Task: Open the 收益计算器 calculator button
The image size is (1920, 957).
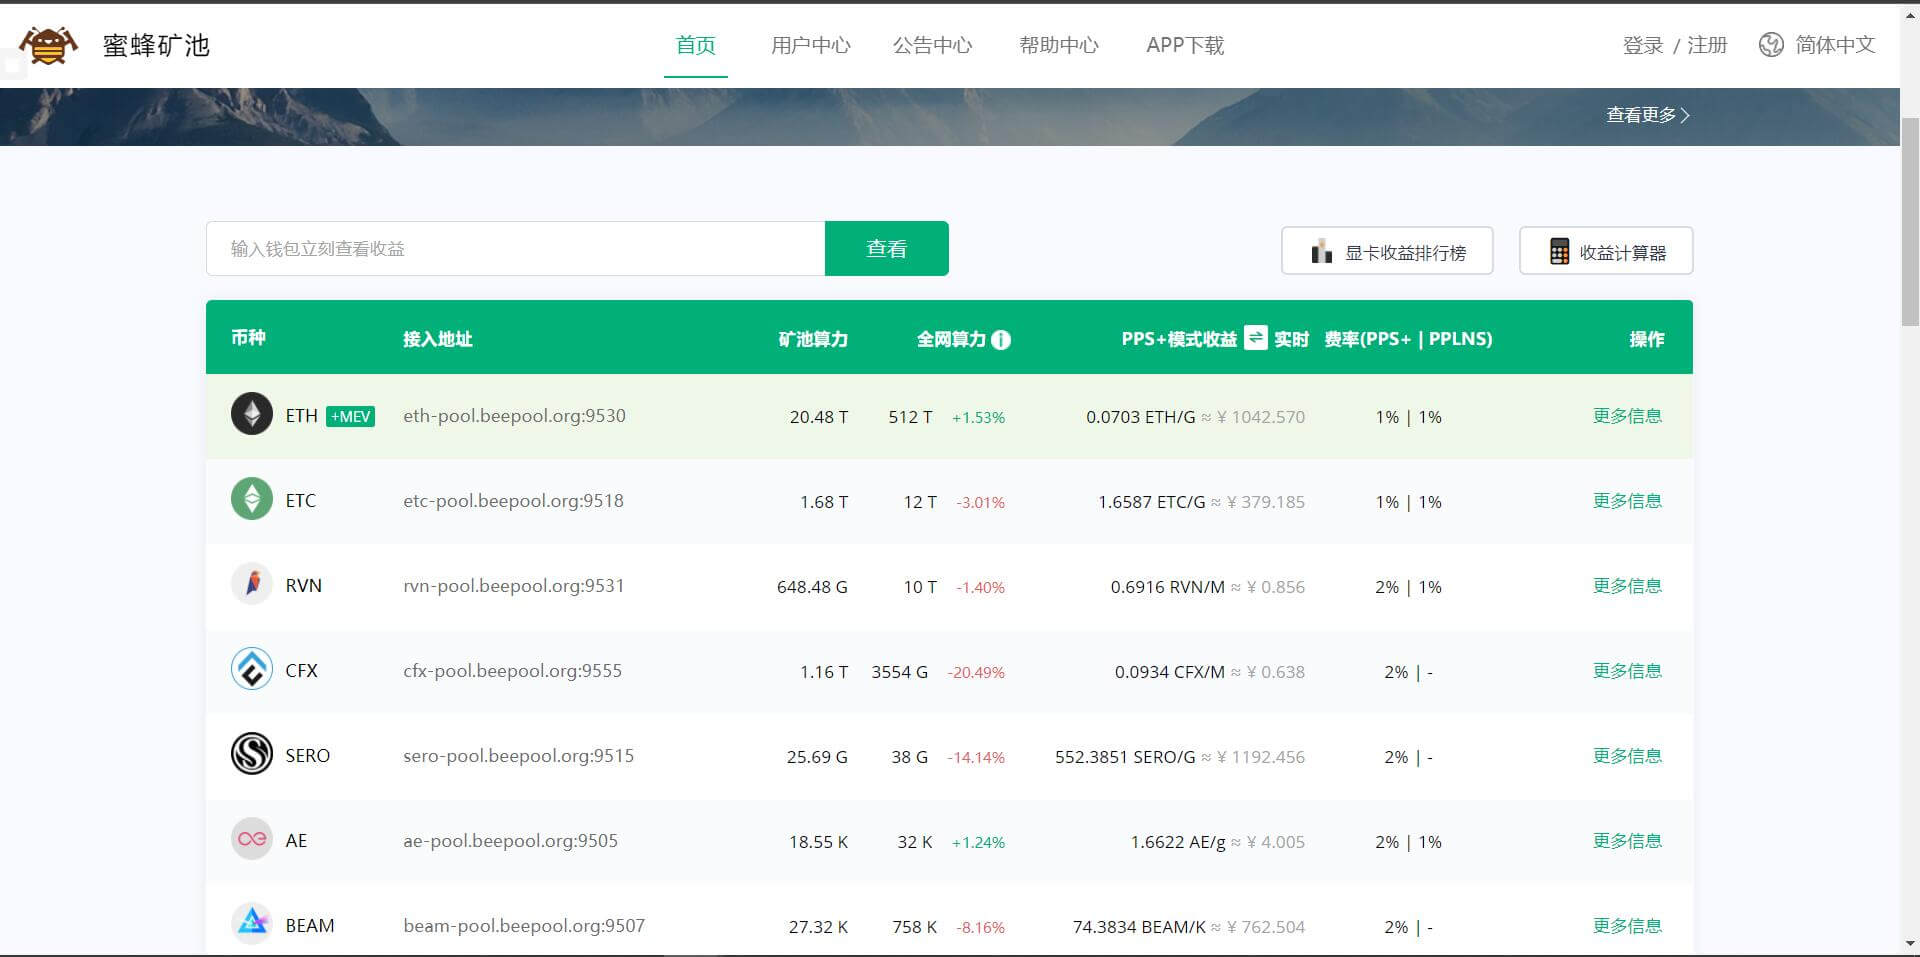Action: [x=1606, y=250]
